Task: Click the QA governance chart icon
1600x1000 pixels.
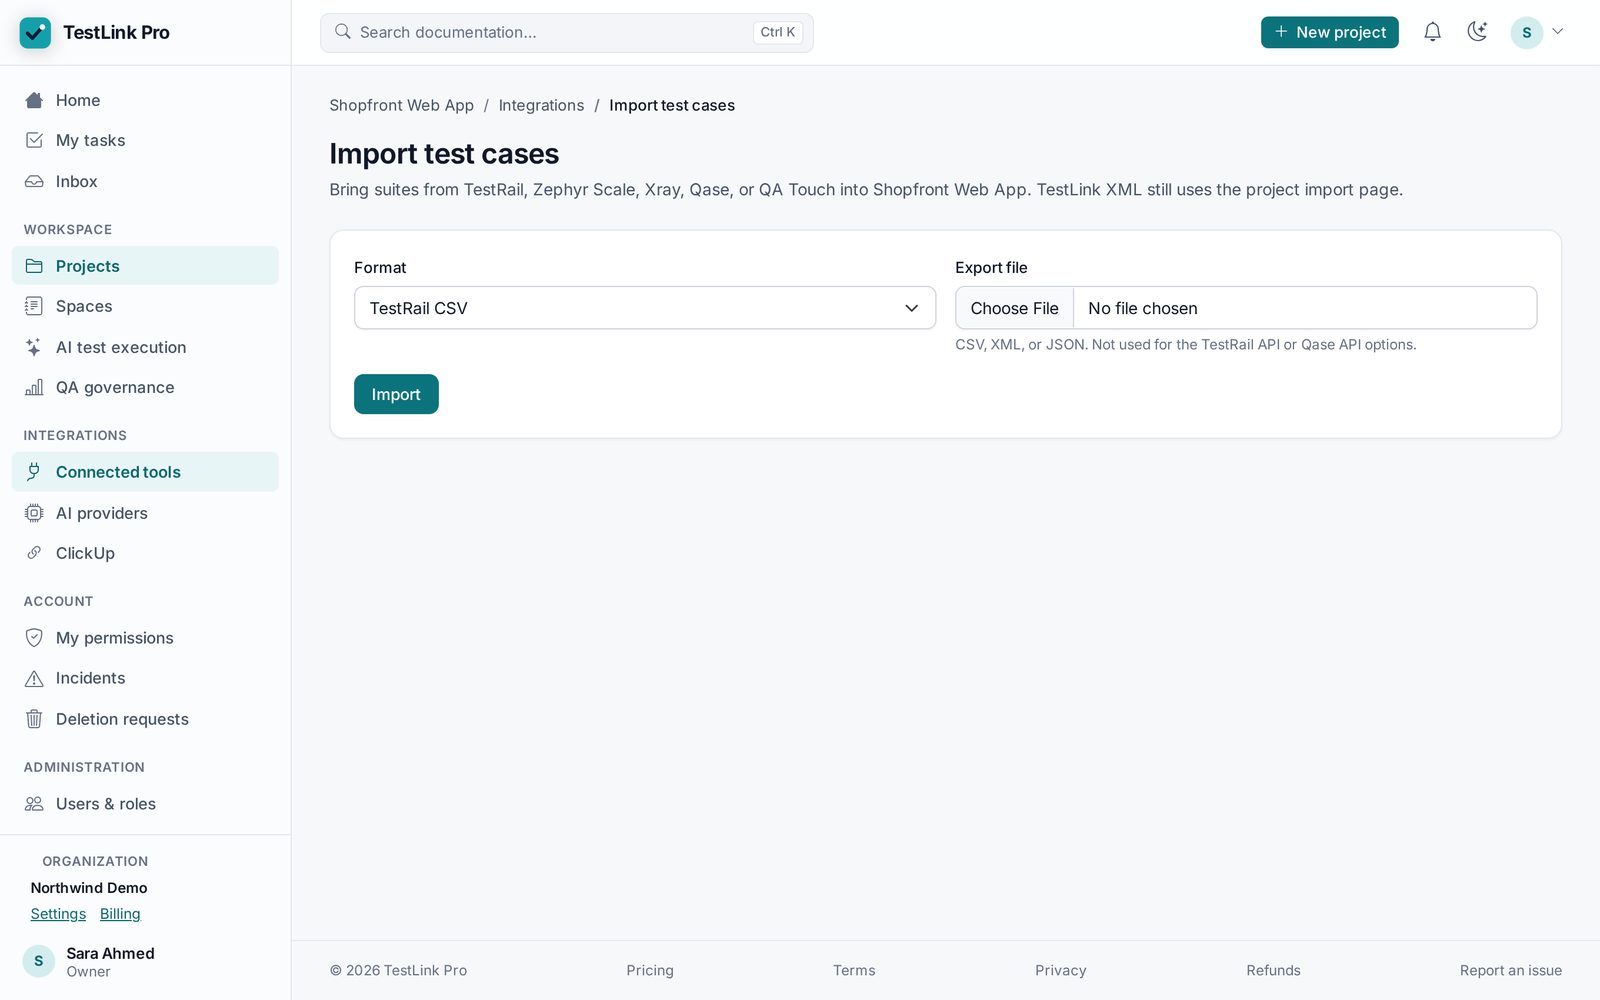Action: [34, 387]
